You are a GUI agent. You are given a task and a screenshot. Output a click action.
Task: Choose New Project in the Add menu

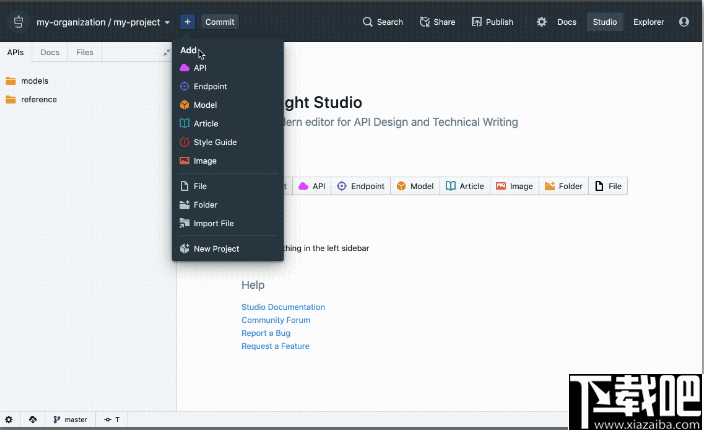point(228,248)
